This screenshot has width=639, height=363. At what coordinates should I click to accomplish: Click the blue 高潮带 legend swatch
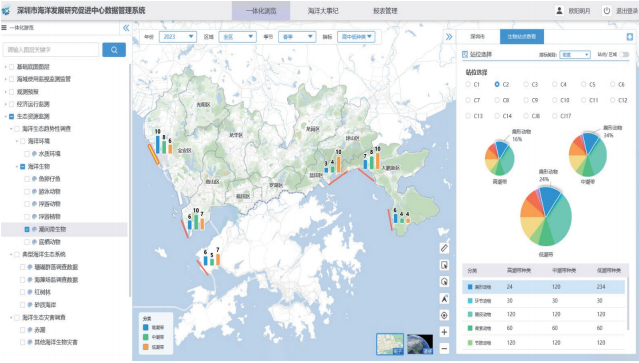[146, 327]
